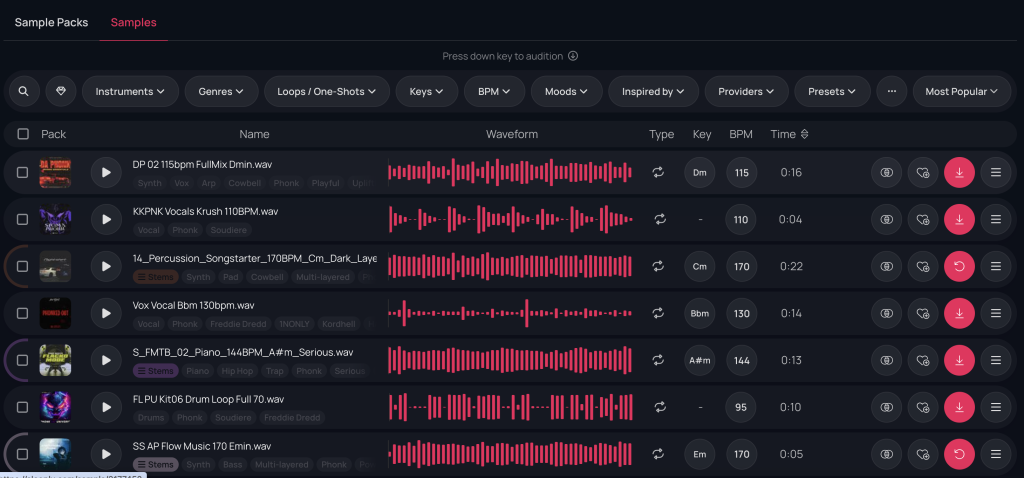This screenshot has width=1024, height=478.
Task: Click the search magnifier icon
Action: (x=24, y=91)
